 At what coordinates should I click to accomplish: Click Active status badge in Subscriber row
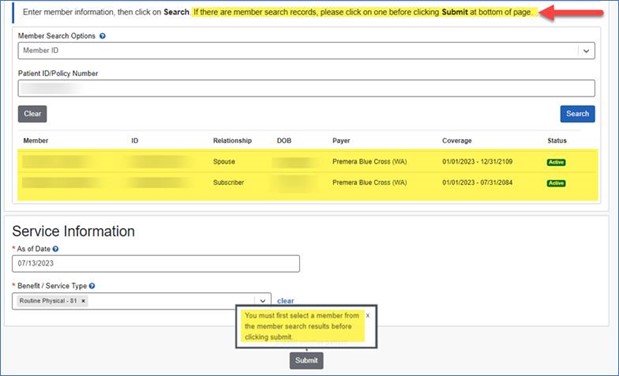[x=556, y=183]
